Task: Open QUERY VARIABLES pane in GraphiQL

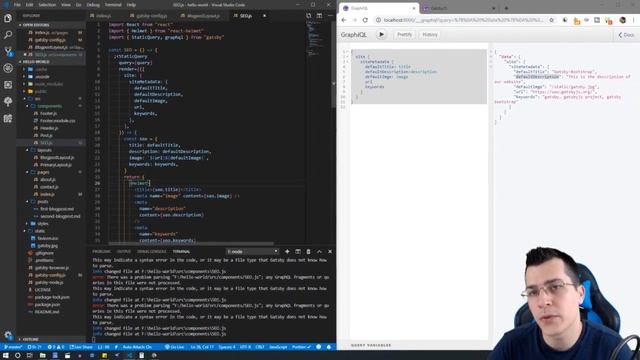Action: tap(371, 345)
